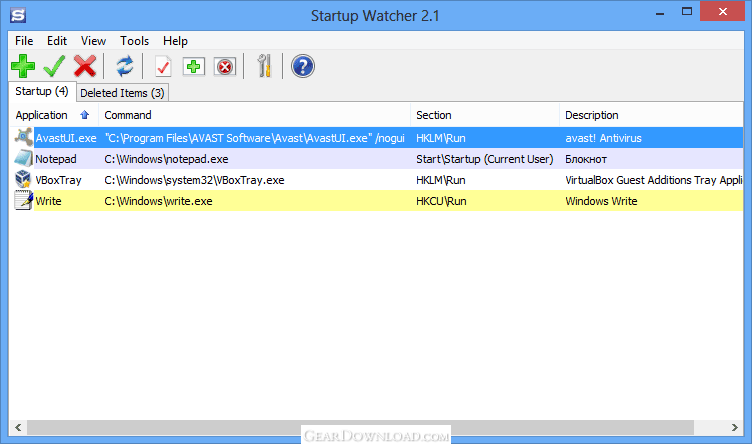Sort list by the Command column header
This screenshot has height=444, width=752.
[128, 115]
